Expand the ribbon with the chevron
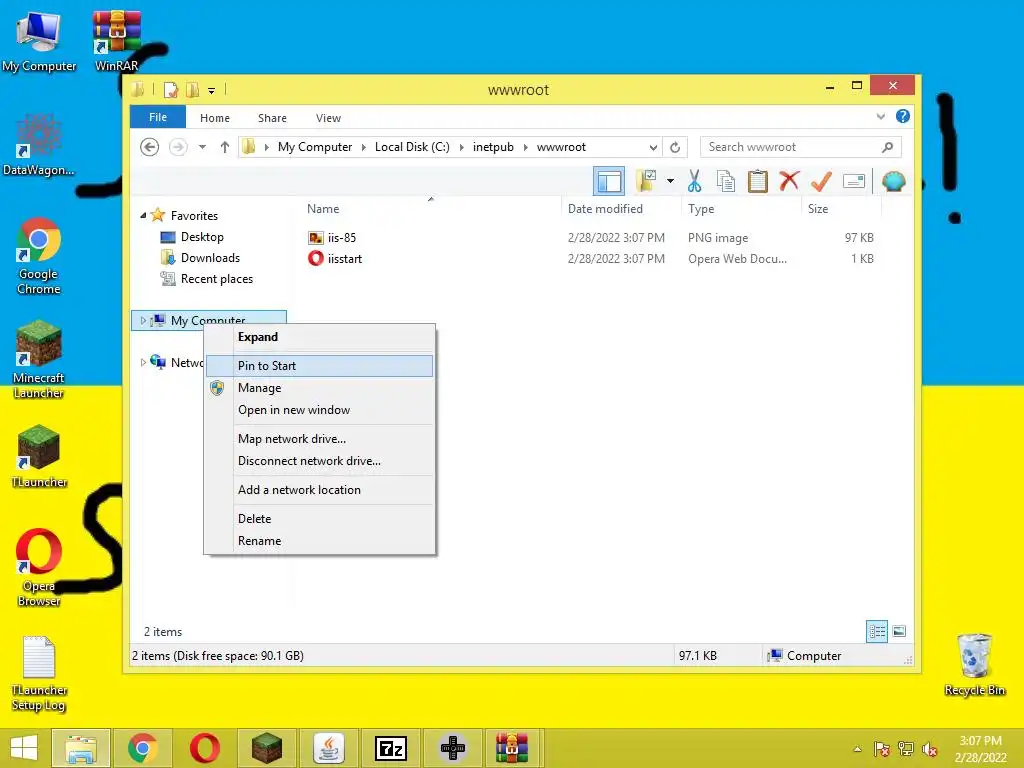The height and width of the screenshot is (768, 1024). [x=880, y=117]
